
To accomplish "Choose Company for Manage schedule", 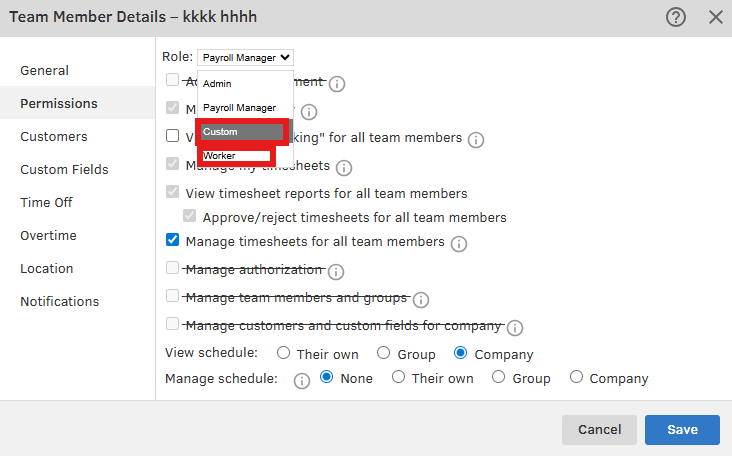I will point(576,378).
